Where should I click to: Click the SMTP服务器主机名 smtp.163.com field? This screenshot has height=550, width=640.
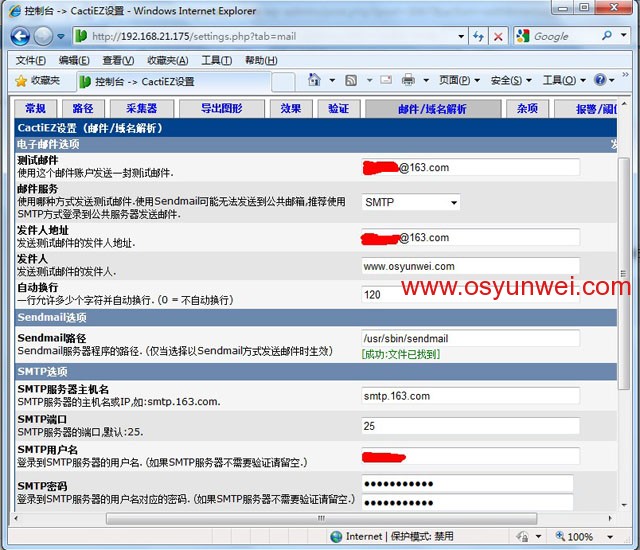470,396
